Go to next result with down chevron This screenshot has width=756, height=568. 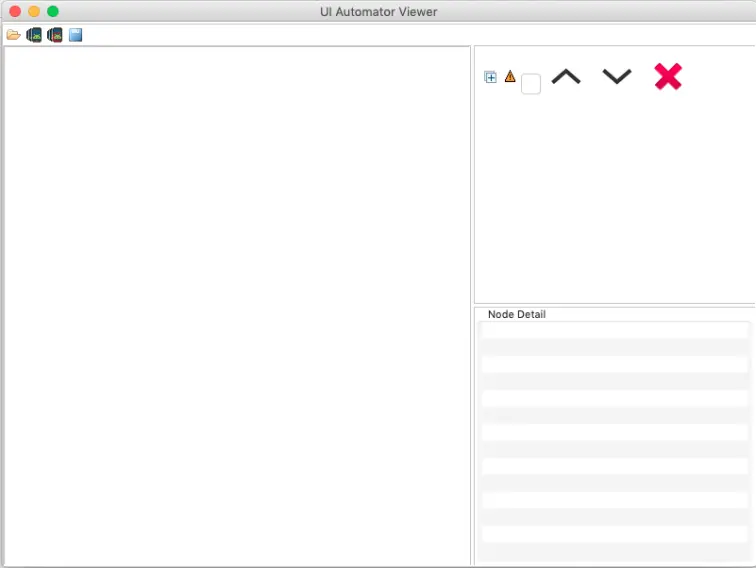(x=617, y=77)
